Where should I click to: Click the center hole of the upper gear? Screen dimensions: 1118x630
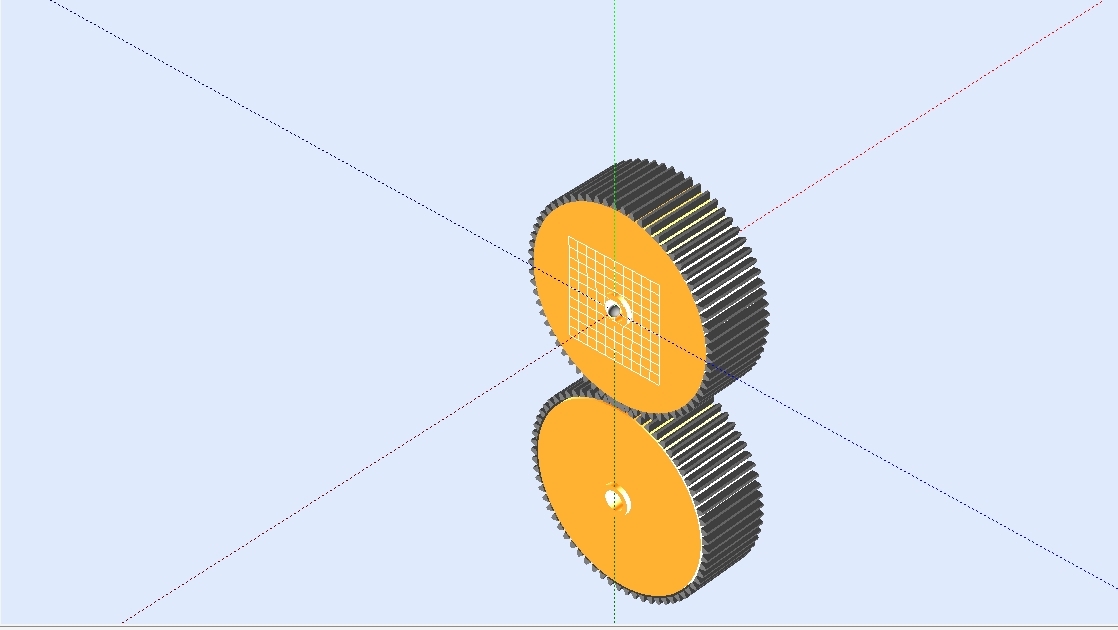[x=613, y=310]
